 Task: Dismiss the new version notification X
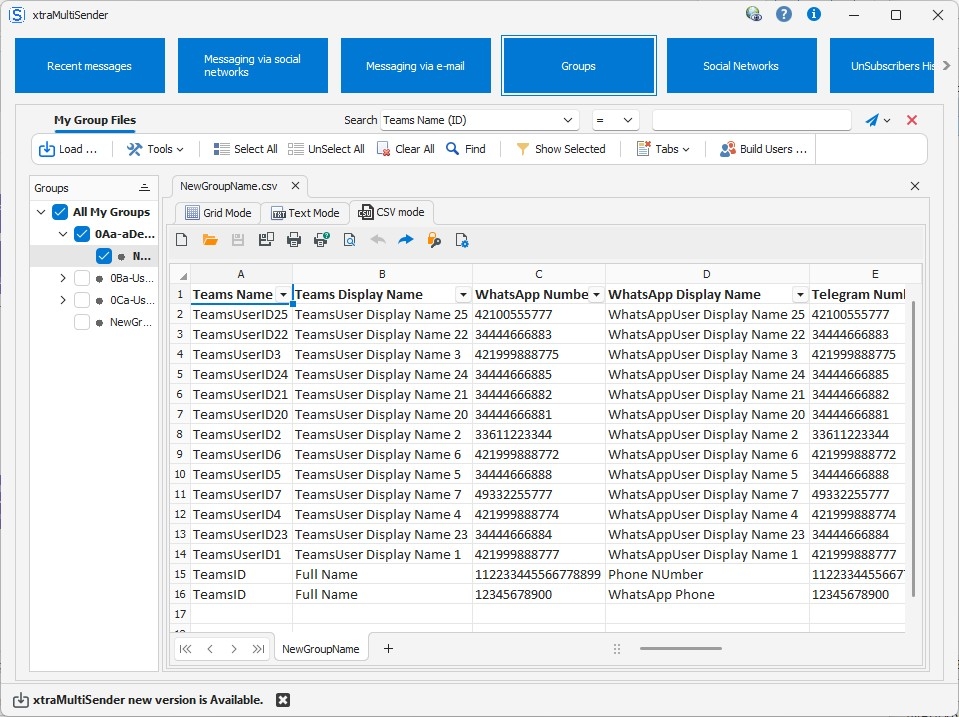[283, 700]
